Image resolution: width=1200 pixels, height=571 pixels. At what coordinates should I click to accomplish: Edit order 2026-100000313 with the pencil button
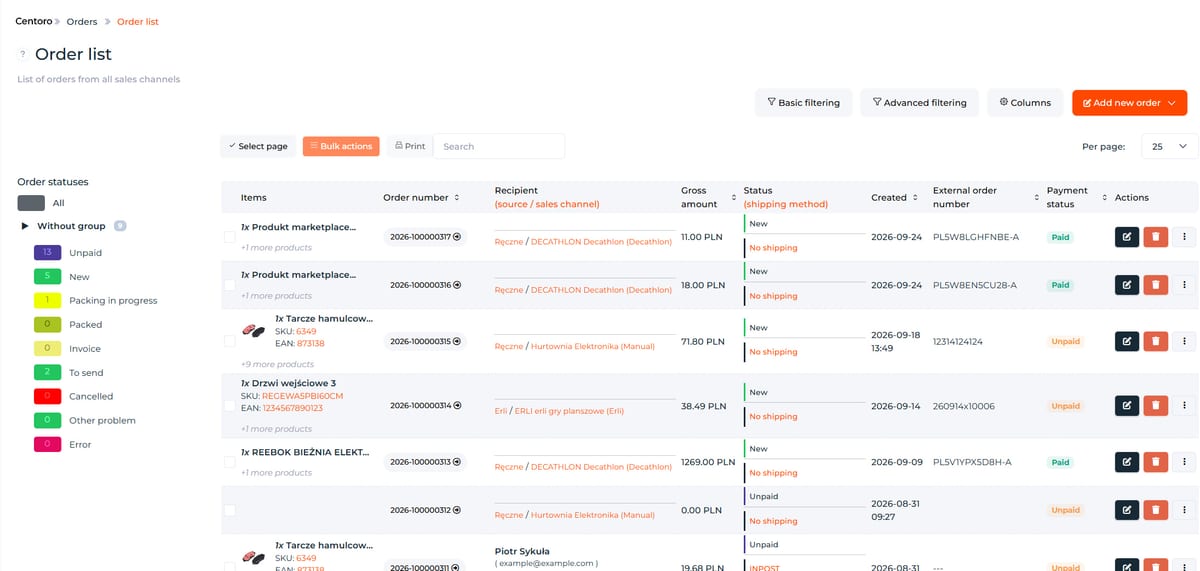pyautogui.click(x=1127, y=462)
